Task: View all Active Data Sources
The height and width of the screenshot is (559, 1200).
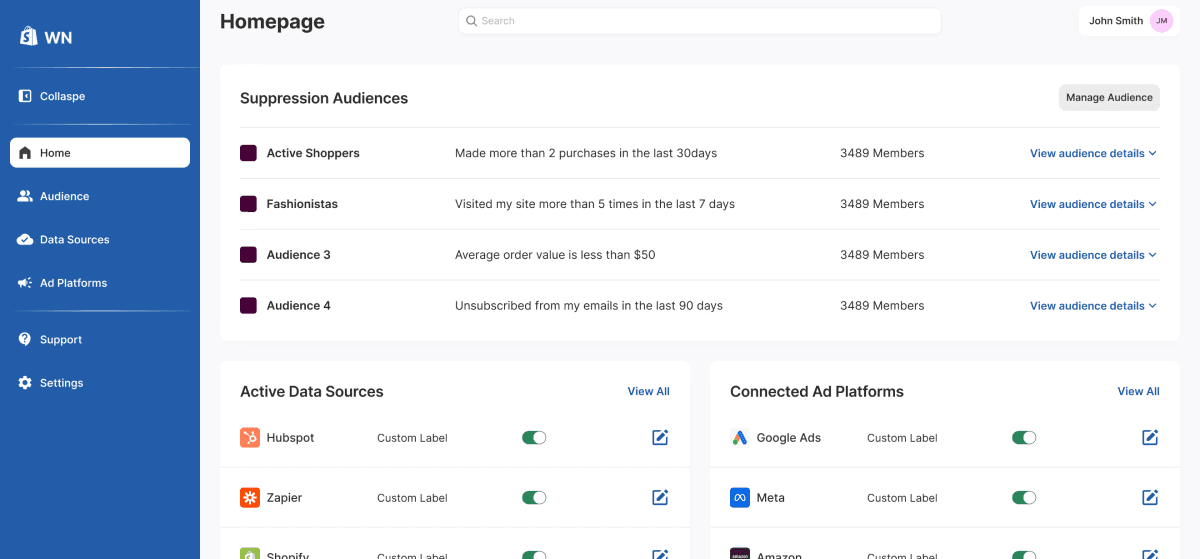Action: click(648, 391)
